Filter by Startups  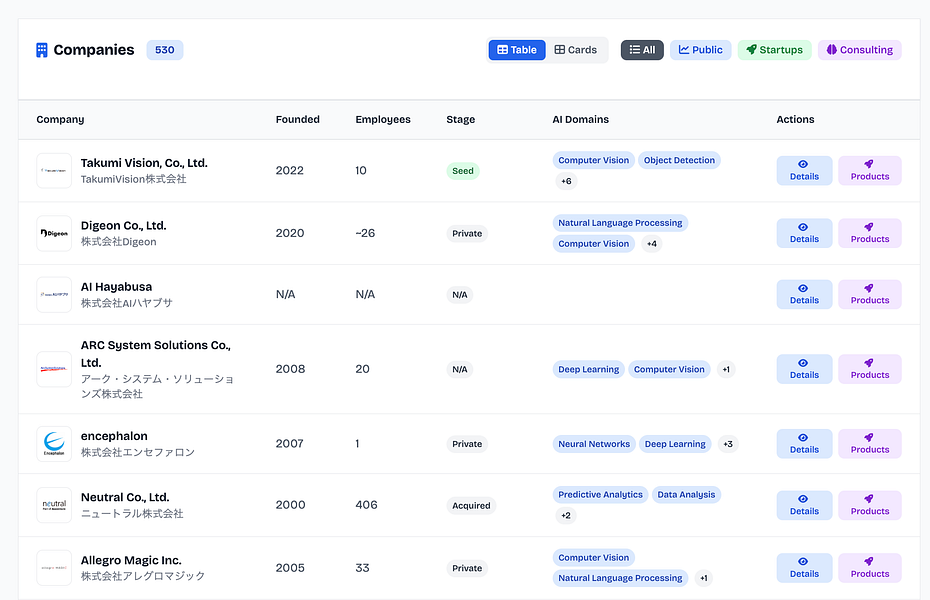(775, 50)
